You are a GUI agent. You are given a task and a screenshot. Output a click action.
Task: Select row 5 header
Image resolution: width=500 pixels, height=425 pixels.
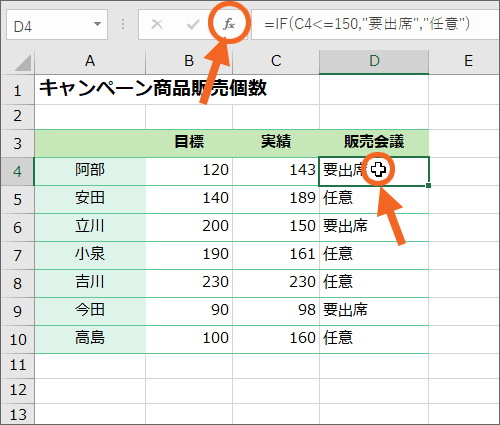[x=17, y=199]
